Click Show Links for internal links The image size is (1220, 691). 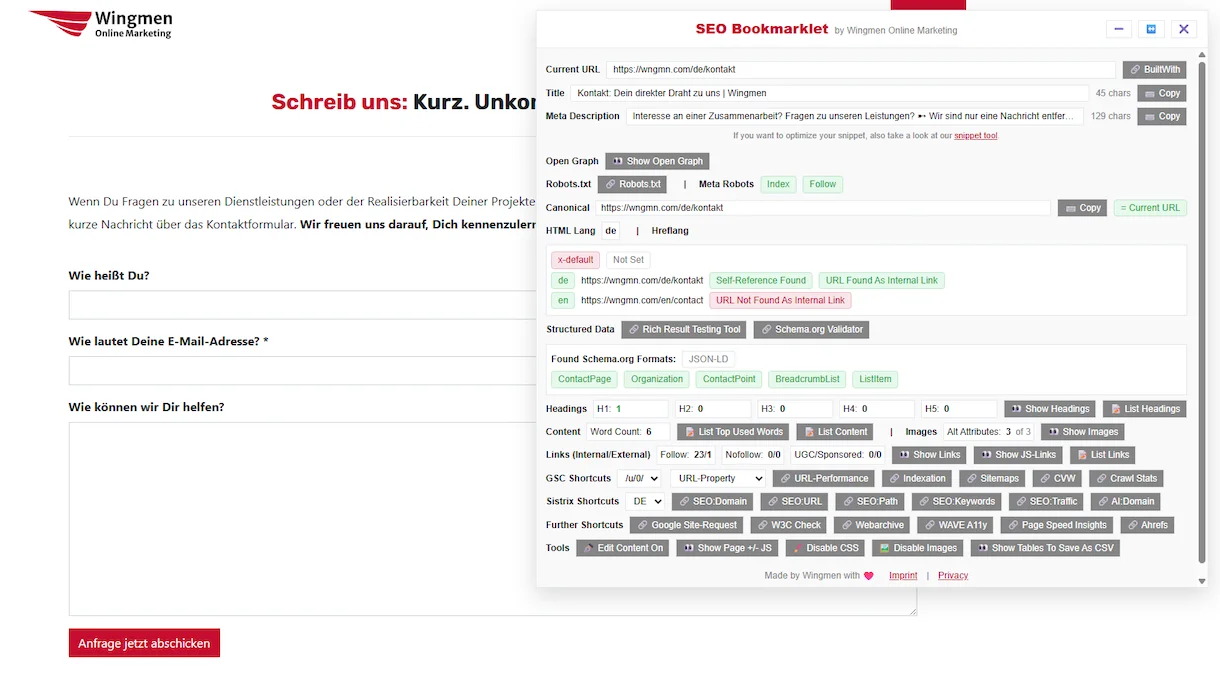tap(929, 454)
